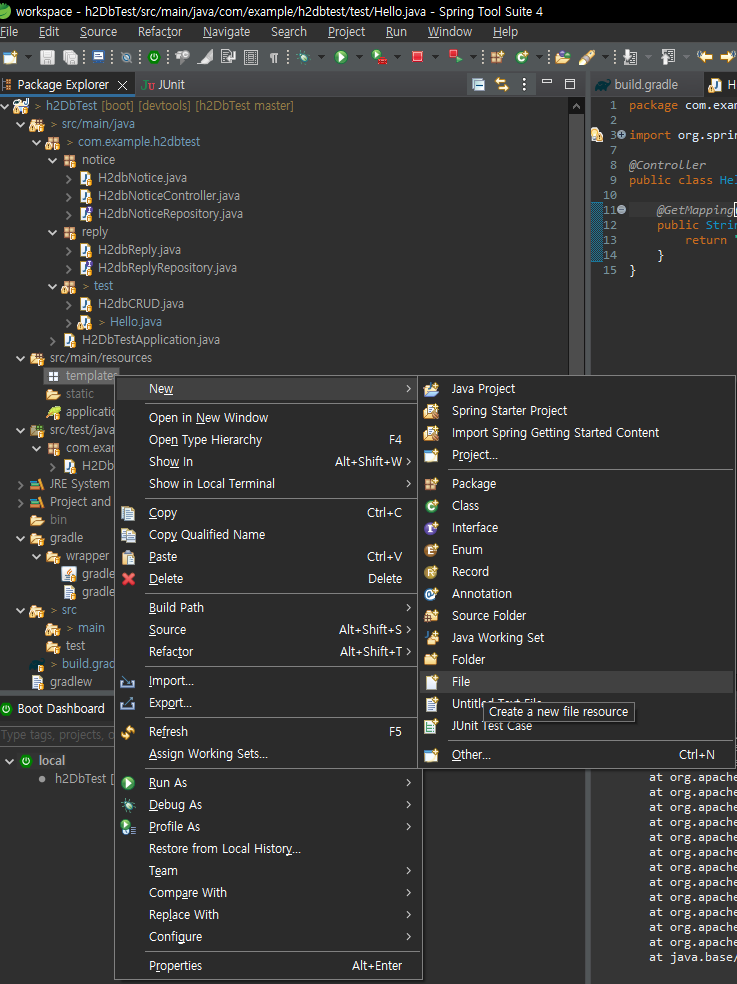Collapse the gradle folder node
The width and height of the screenshot is (737, 984).
tap(21, 538)
